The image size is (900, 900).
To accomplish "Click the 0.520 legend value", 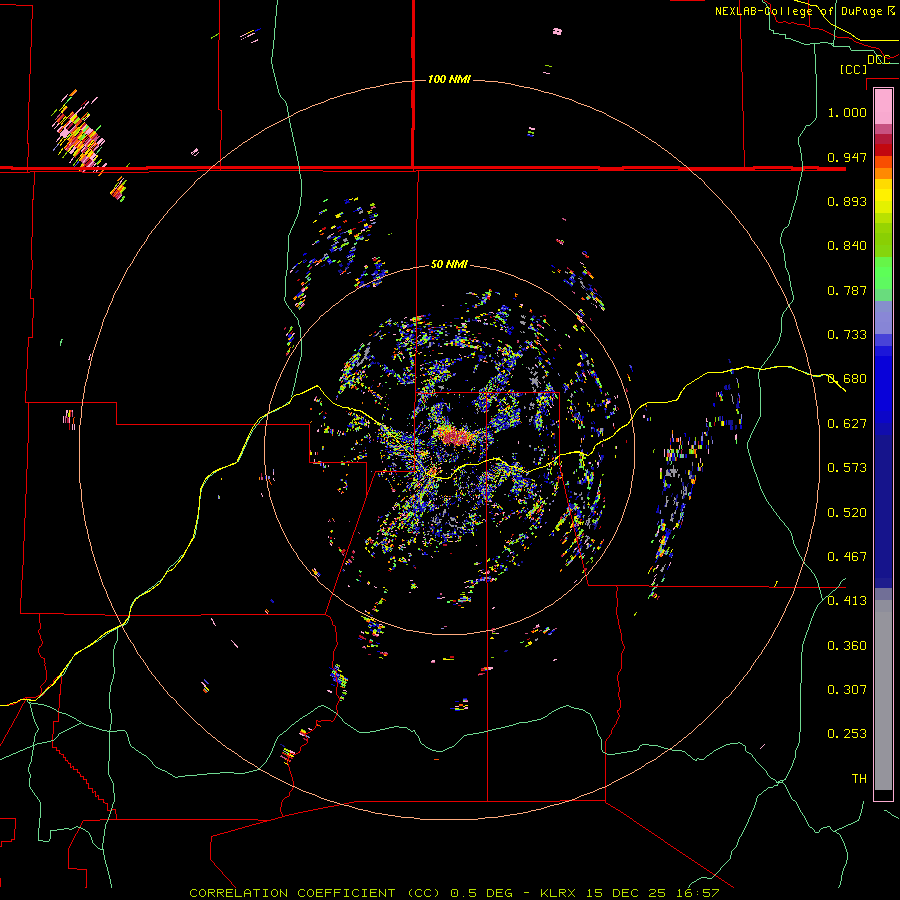I will coord(847,513).
